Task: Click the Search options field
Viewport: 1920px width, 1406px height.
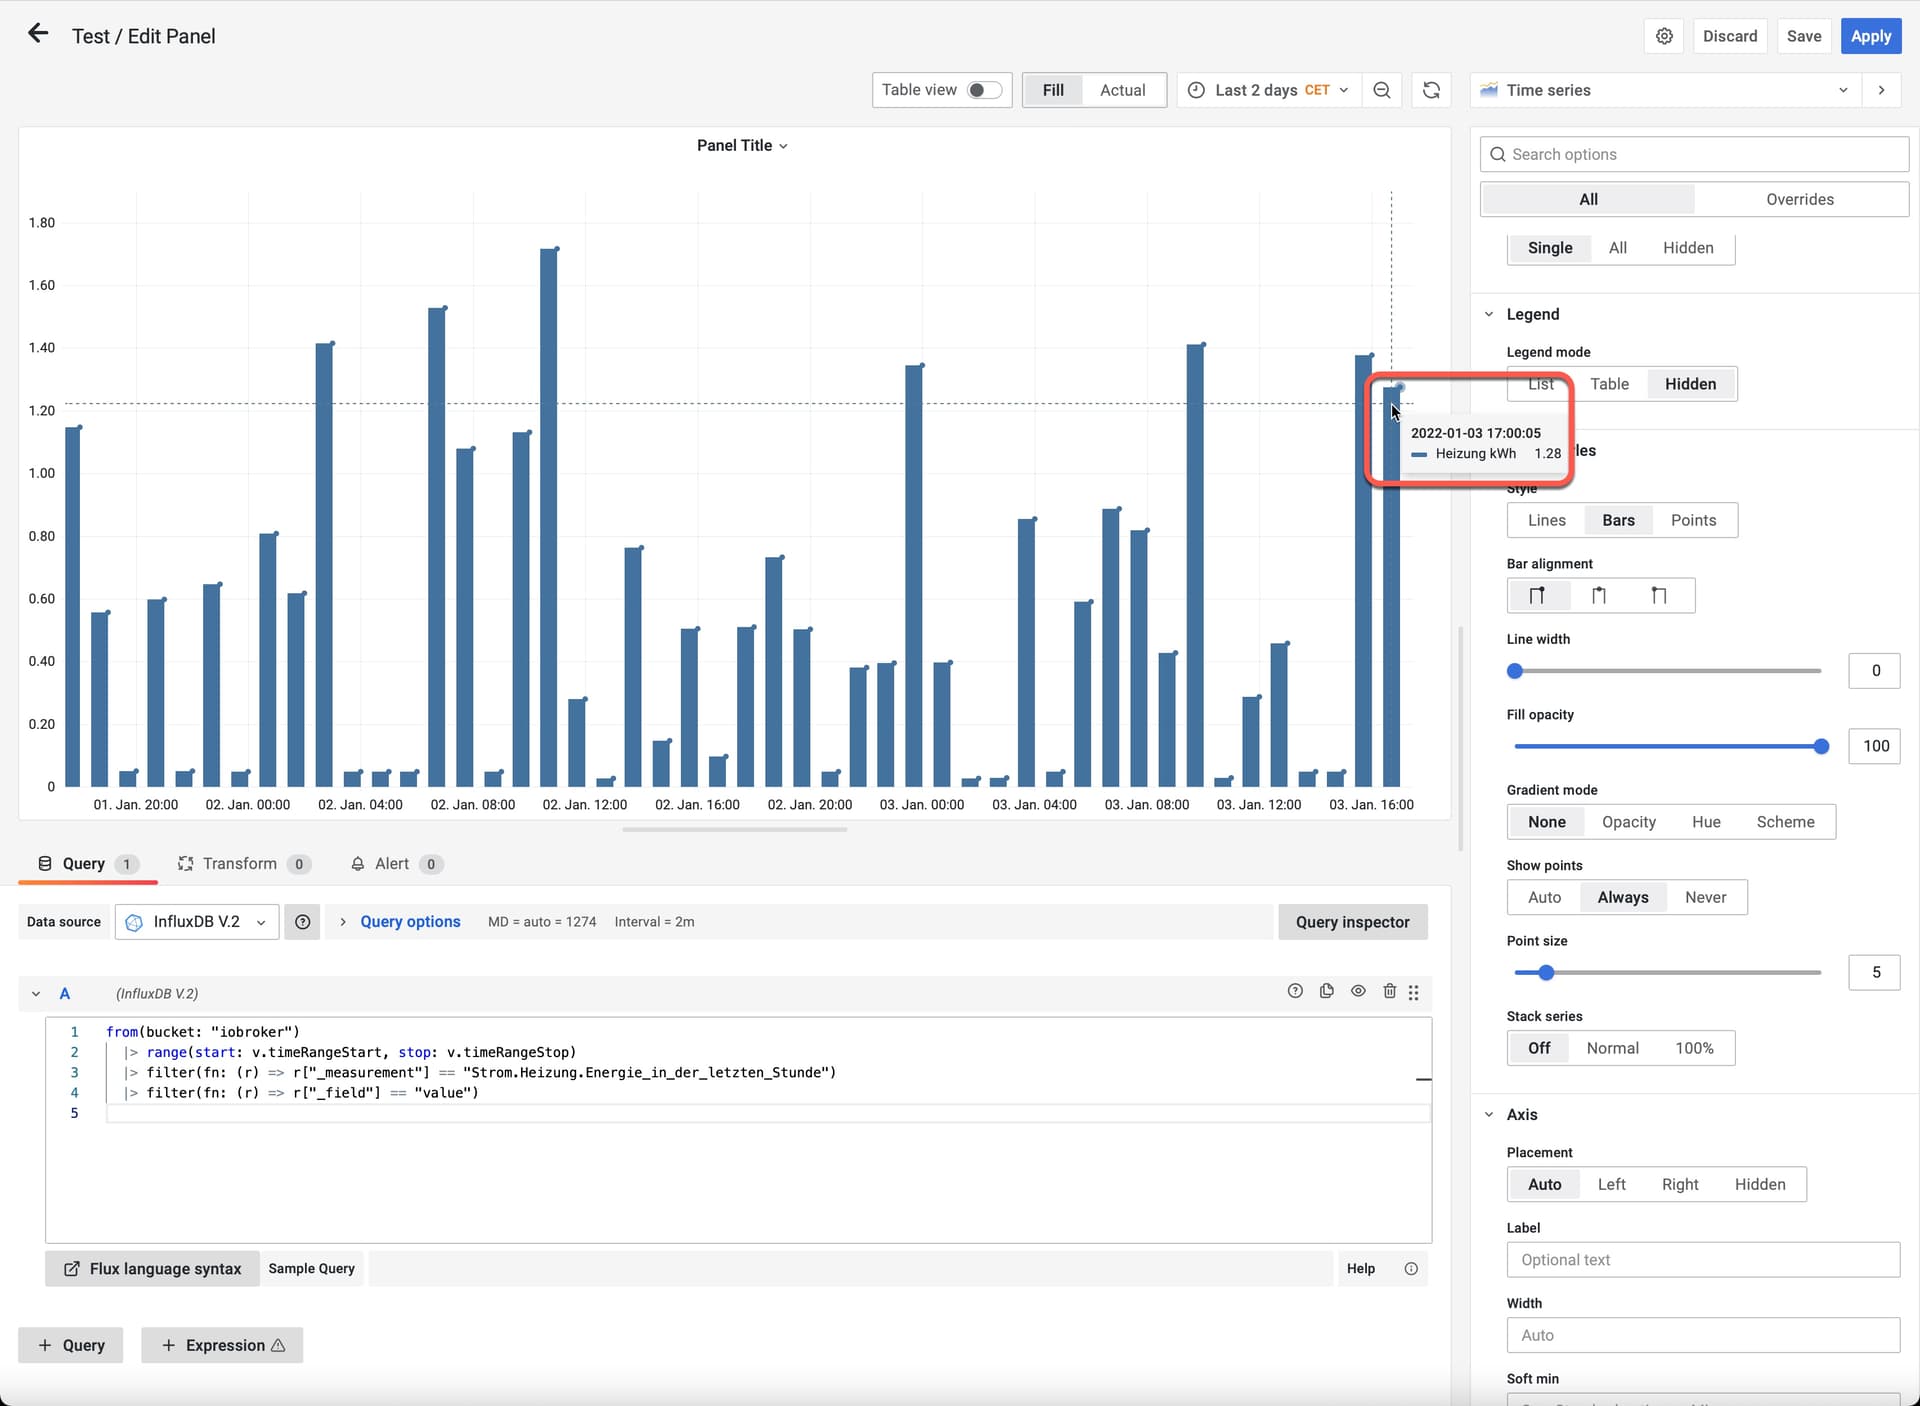Action: tap(1694, 154)
